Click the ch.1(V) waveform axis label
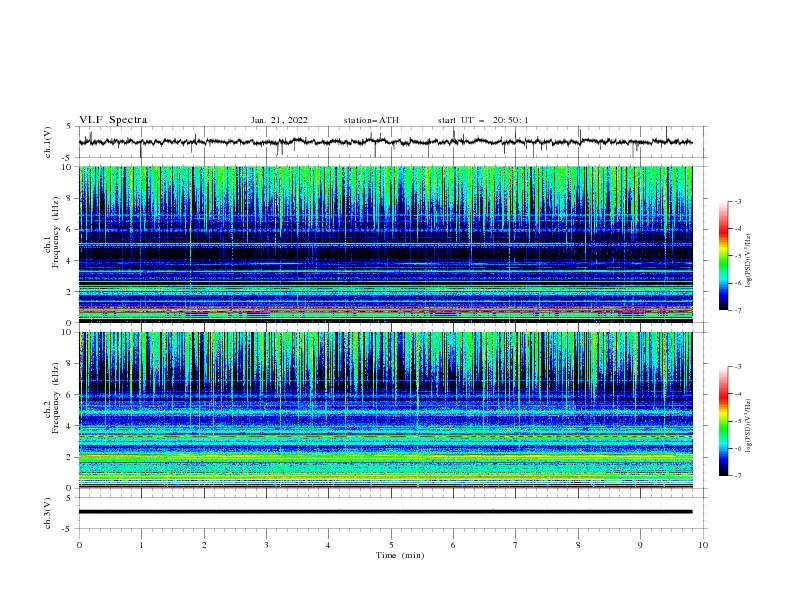The image size is (792, 612). pos(48,142)
